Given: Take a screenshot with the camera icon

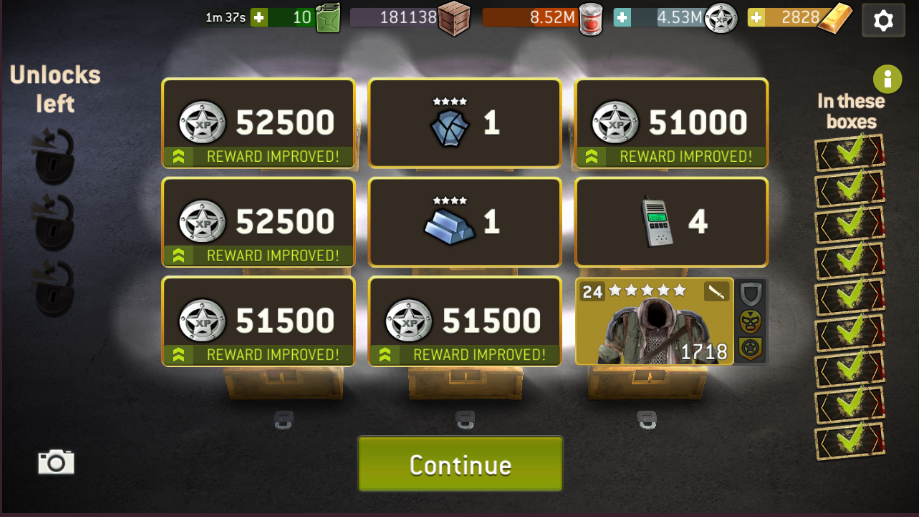Looking at the screenshot, I should coord(56,462).
